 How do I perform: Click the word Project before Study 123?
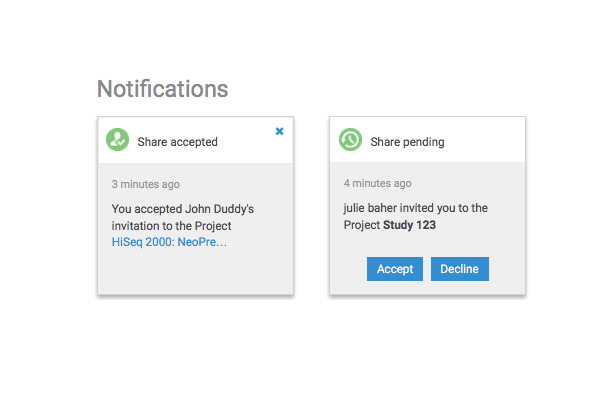(x=362, y=225)
